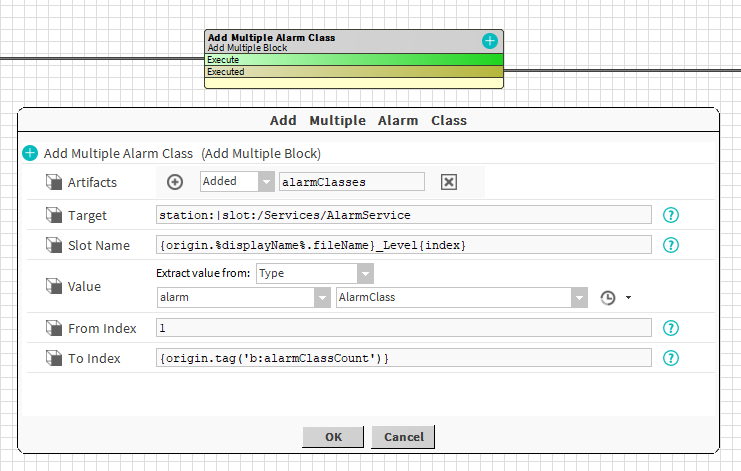The width and height of the screenshot is (741, 471).
Task: Click the Target path input field
Action: [404, 215]
